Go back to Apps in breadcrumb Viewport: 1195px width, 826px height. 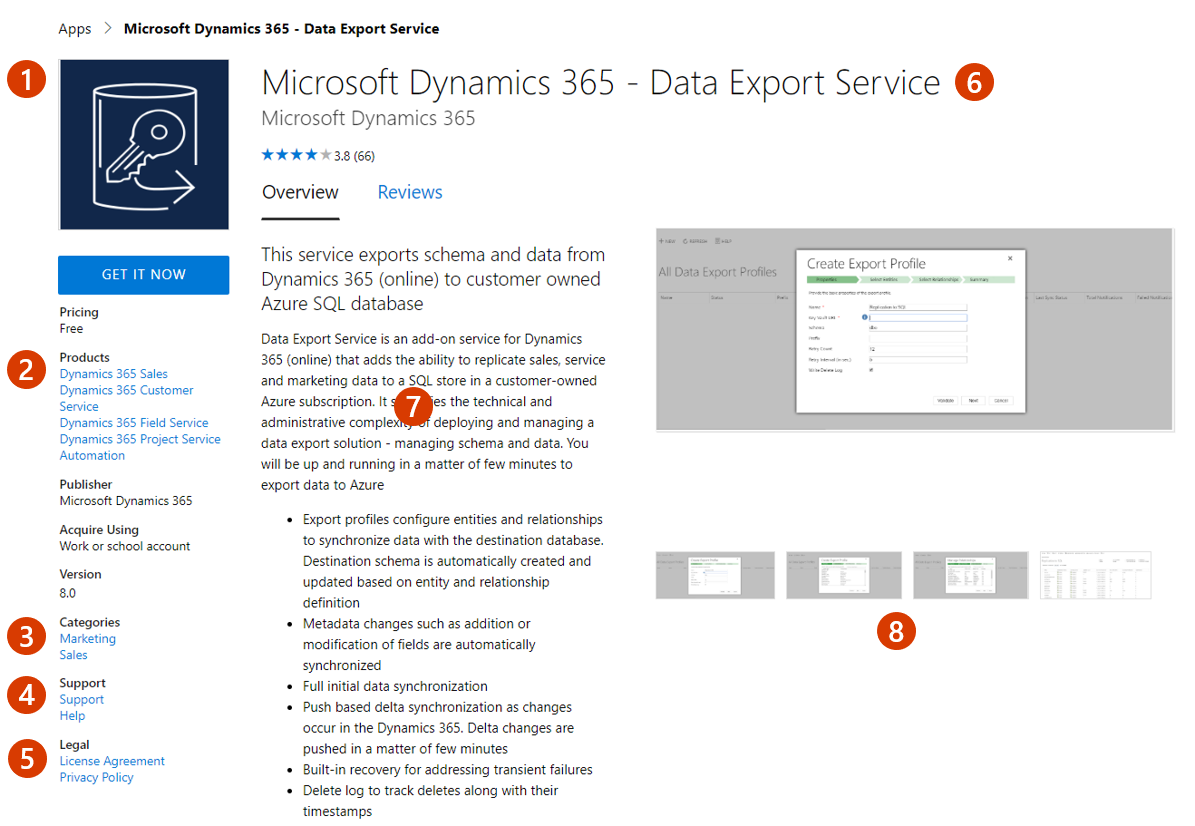75,29
